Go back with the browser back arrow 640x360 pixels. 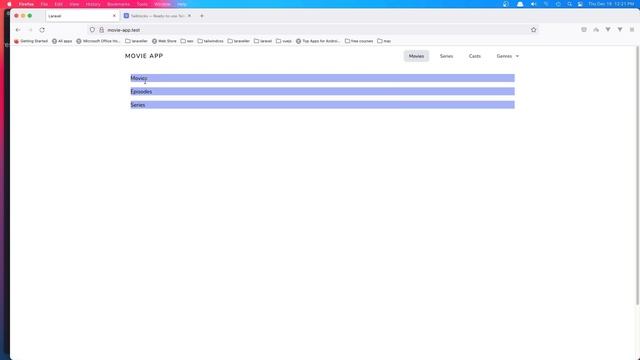click(x=18, y=30)
